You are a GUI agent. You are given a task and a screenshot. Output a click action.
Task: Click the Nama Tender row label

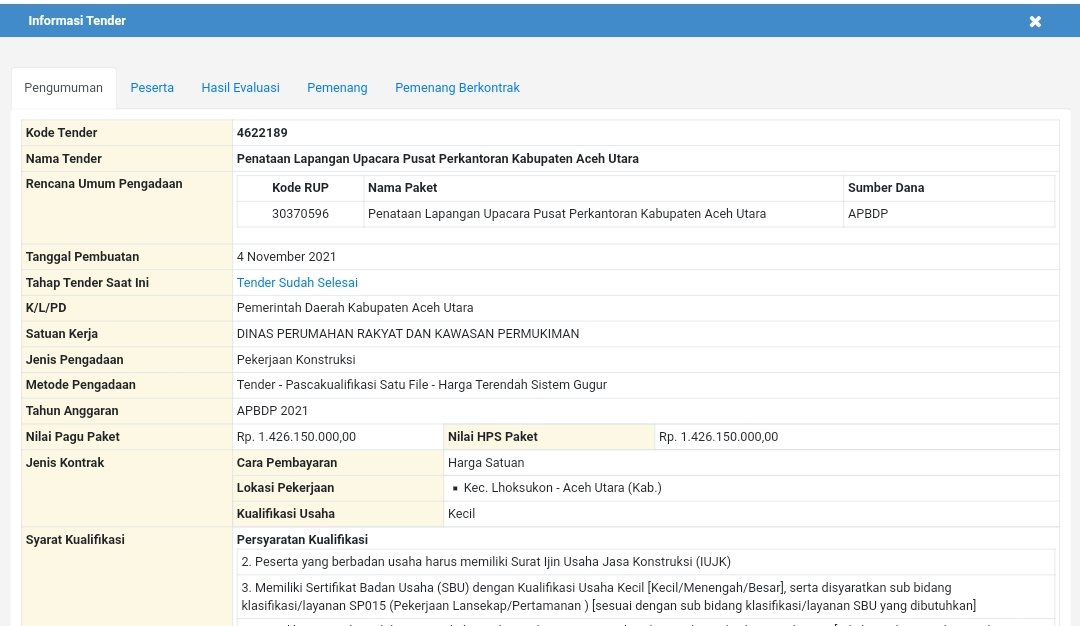(x=63, y=158)
